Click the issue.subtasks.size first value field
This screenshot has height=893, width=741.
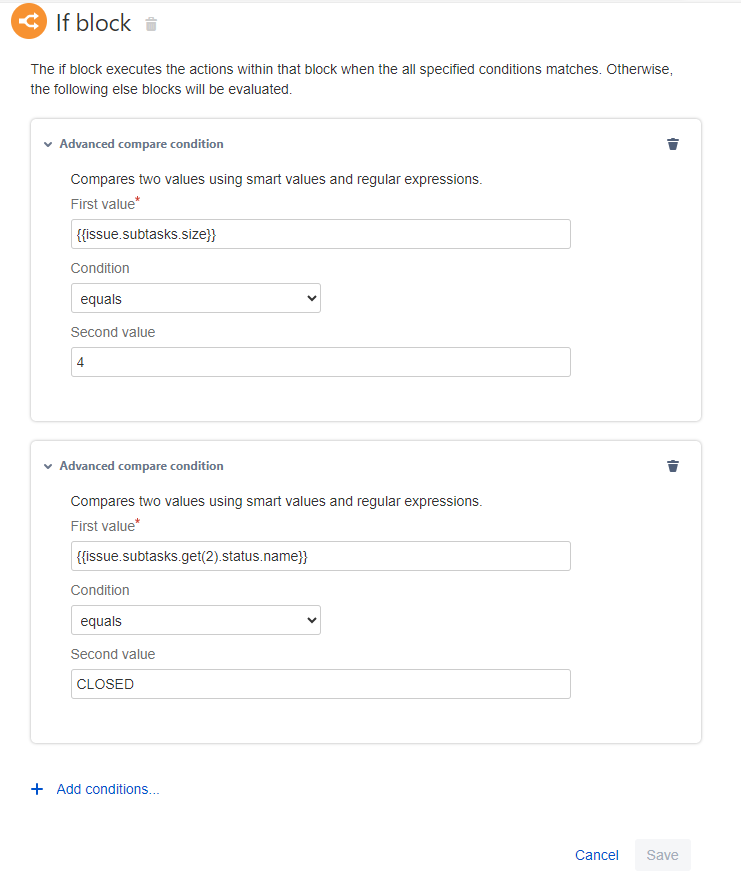[x=321, y=234]
